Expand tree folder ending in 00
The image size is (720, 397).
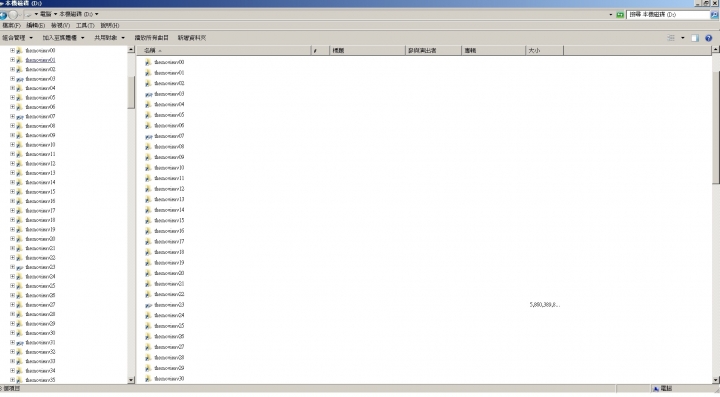(x=12, y=50)
